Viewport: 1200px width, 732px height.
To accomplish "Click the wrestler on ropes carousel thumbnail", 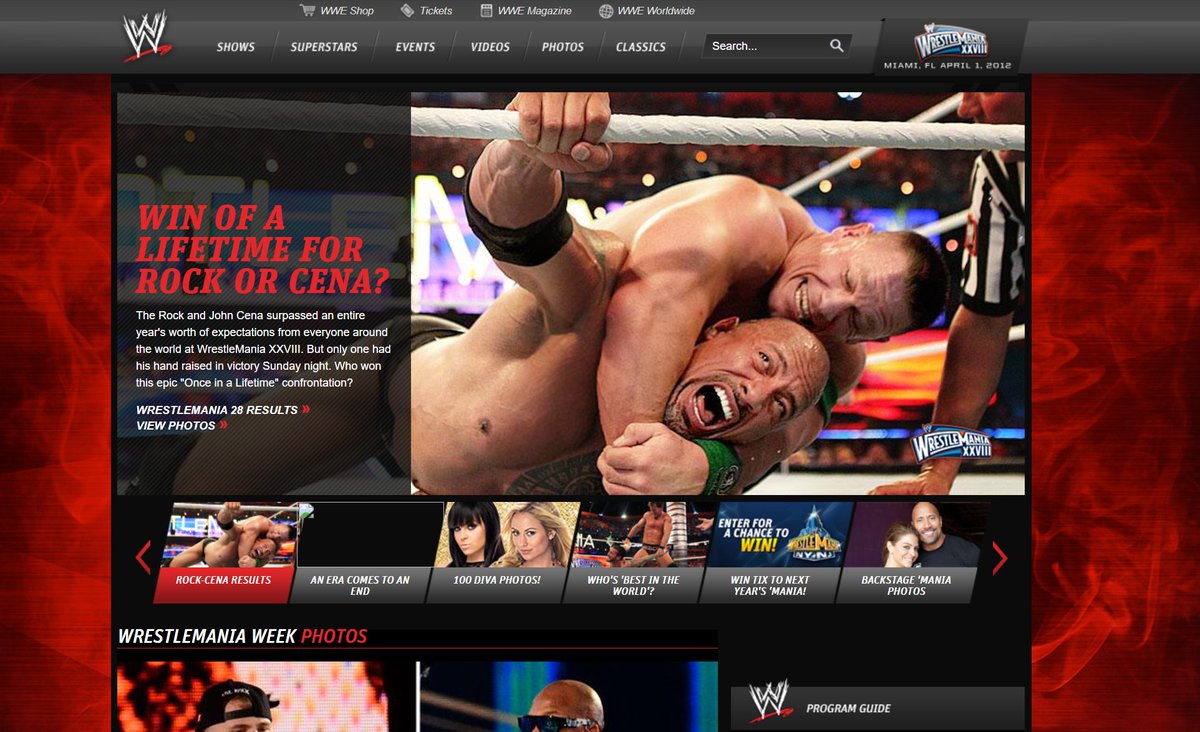I will (x=644, y=535).
